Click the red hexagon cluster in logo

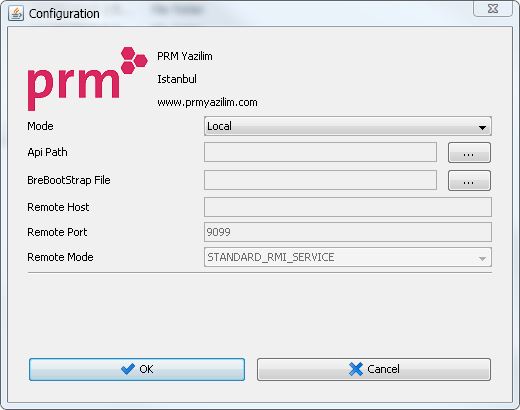[134, 60]
